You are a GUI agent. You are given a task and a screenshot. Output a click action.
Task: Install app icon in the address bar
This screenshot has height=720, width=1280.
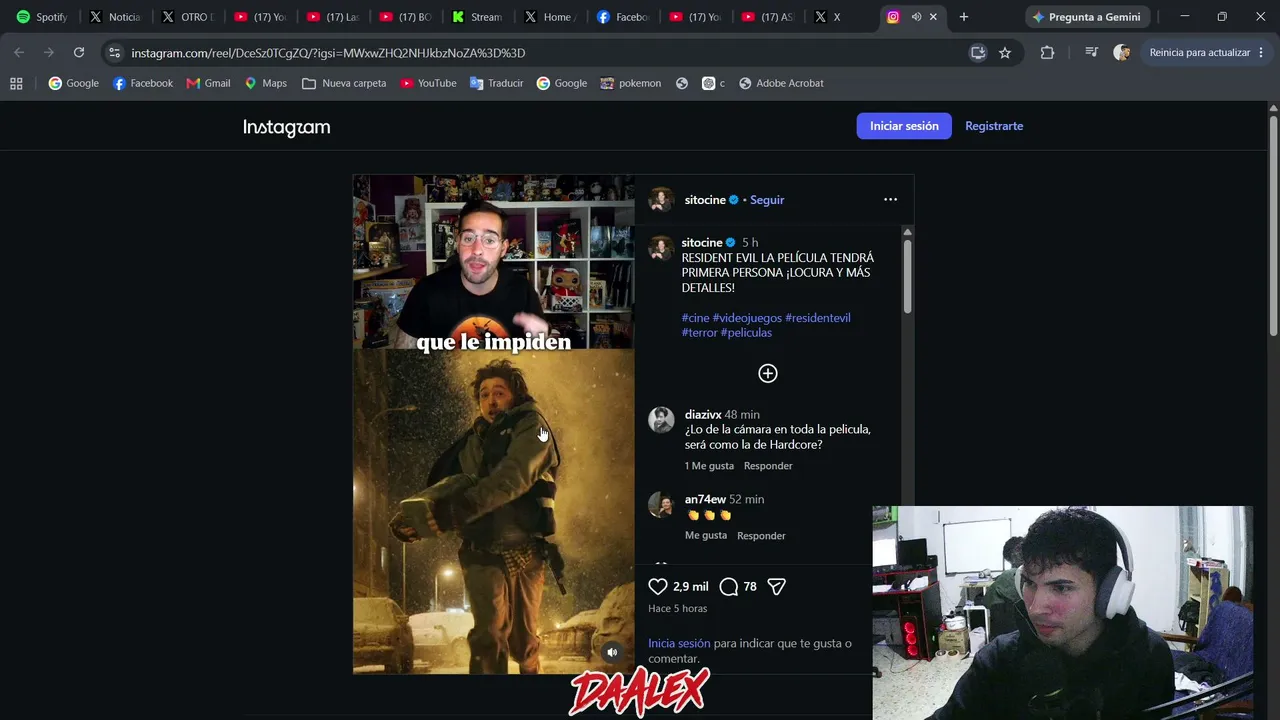pos(978,53)
